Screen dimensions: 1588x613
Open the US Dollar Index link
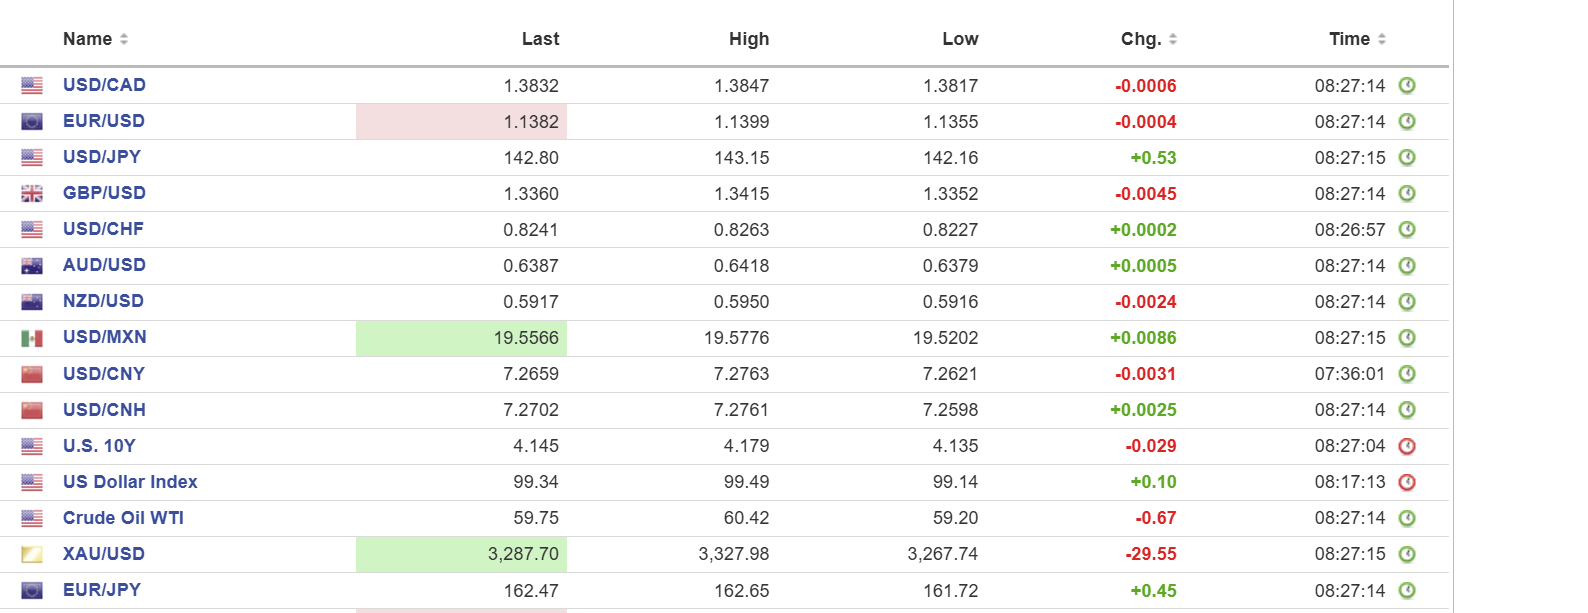click(130, 482)
